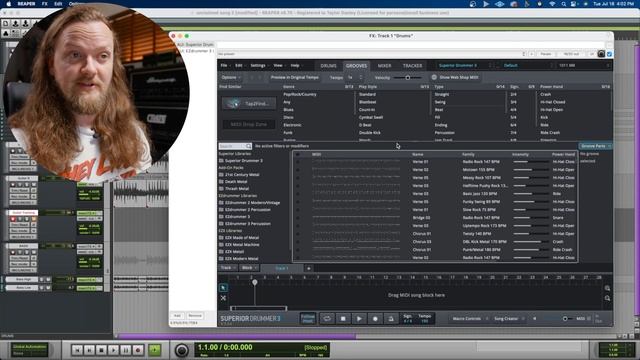This screenshot has width=640, height=360.
Task: Click the Sign. 4/4 time signature box
Action: 408,318
